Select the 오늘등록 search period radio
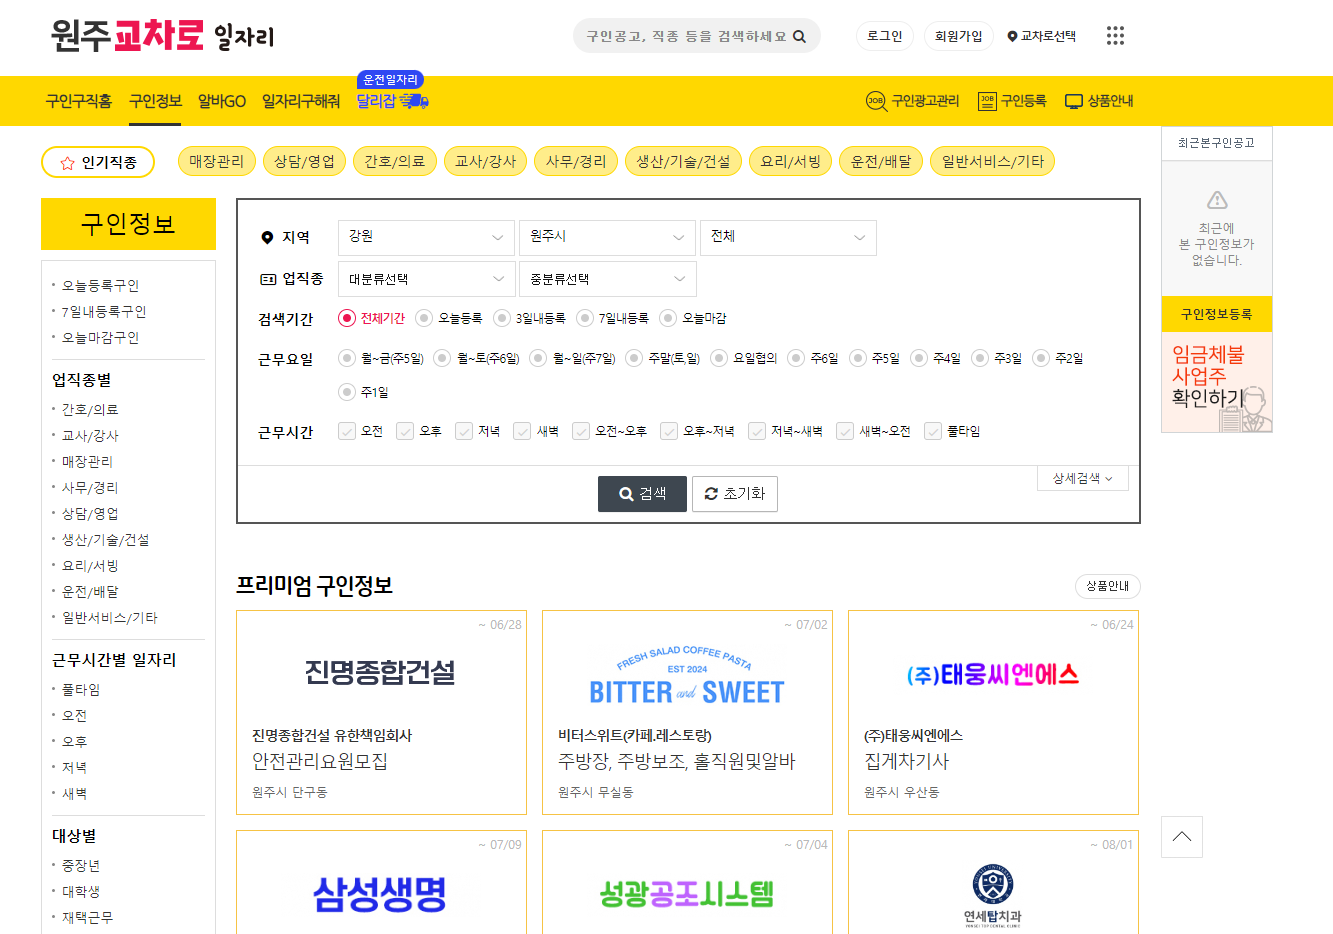The width and height of the screenshot is (1333, 934). pos(424,318)
